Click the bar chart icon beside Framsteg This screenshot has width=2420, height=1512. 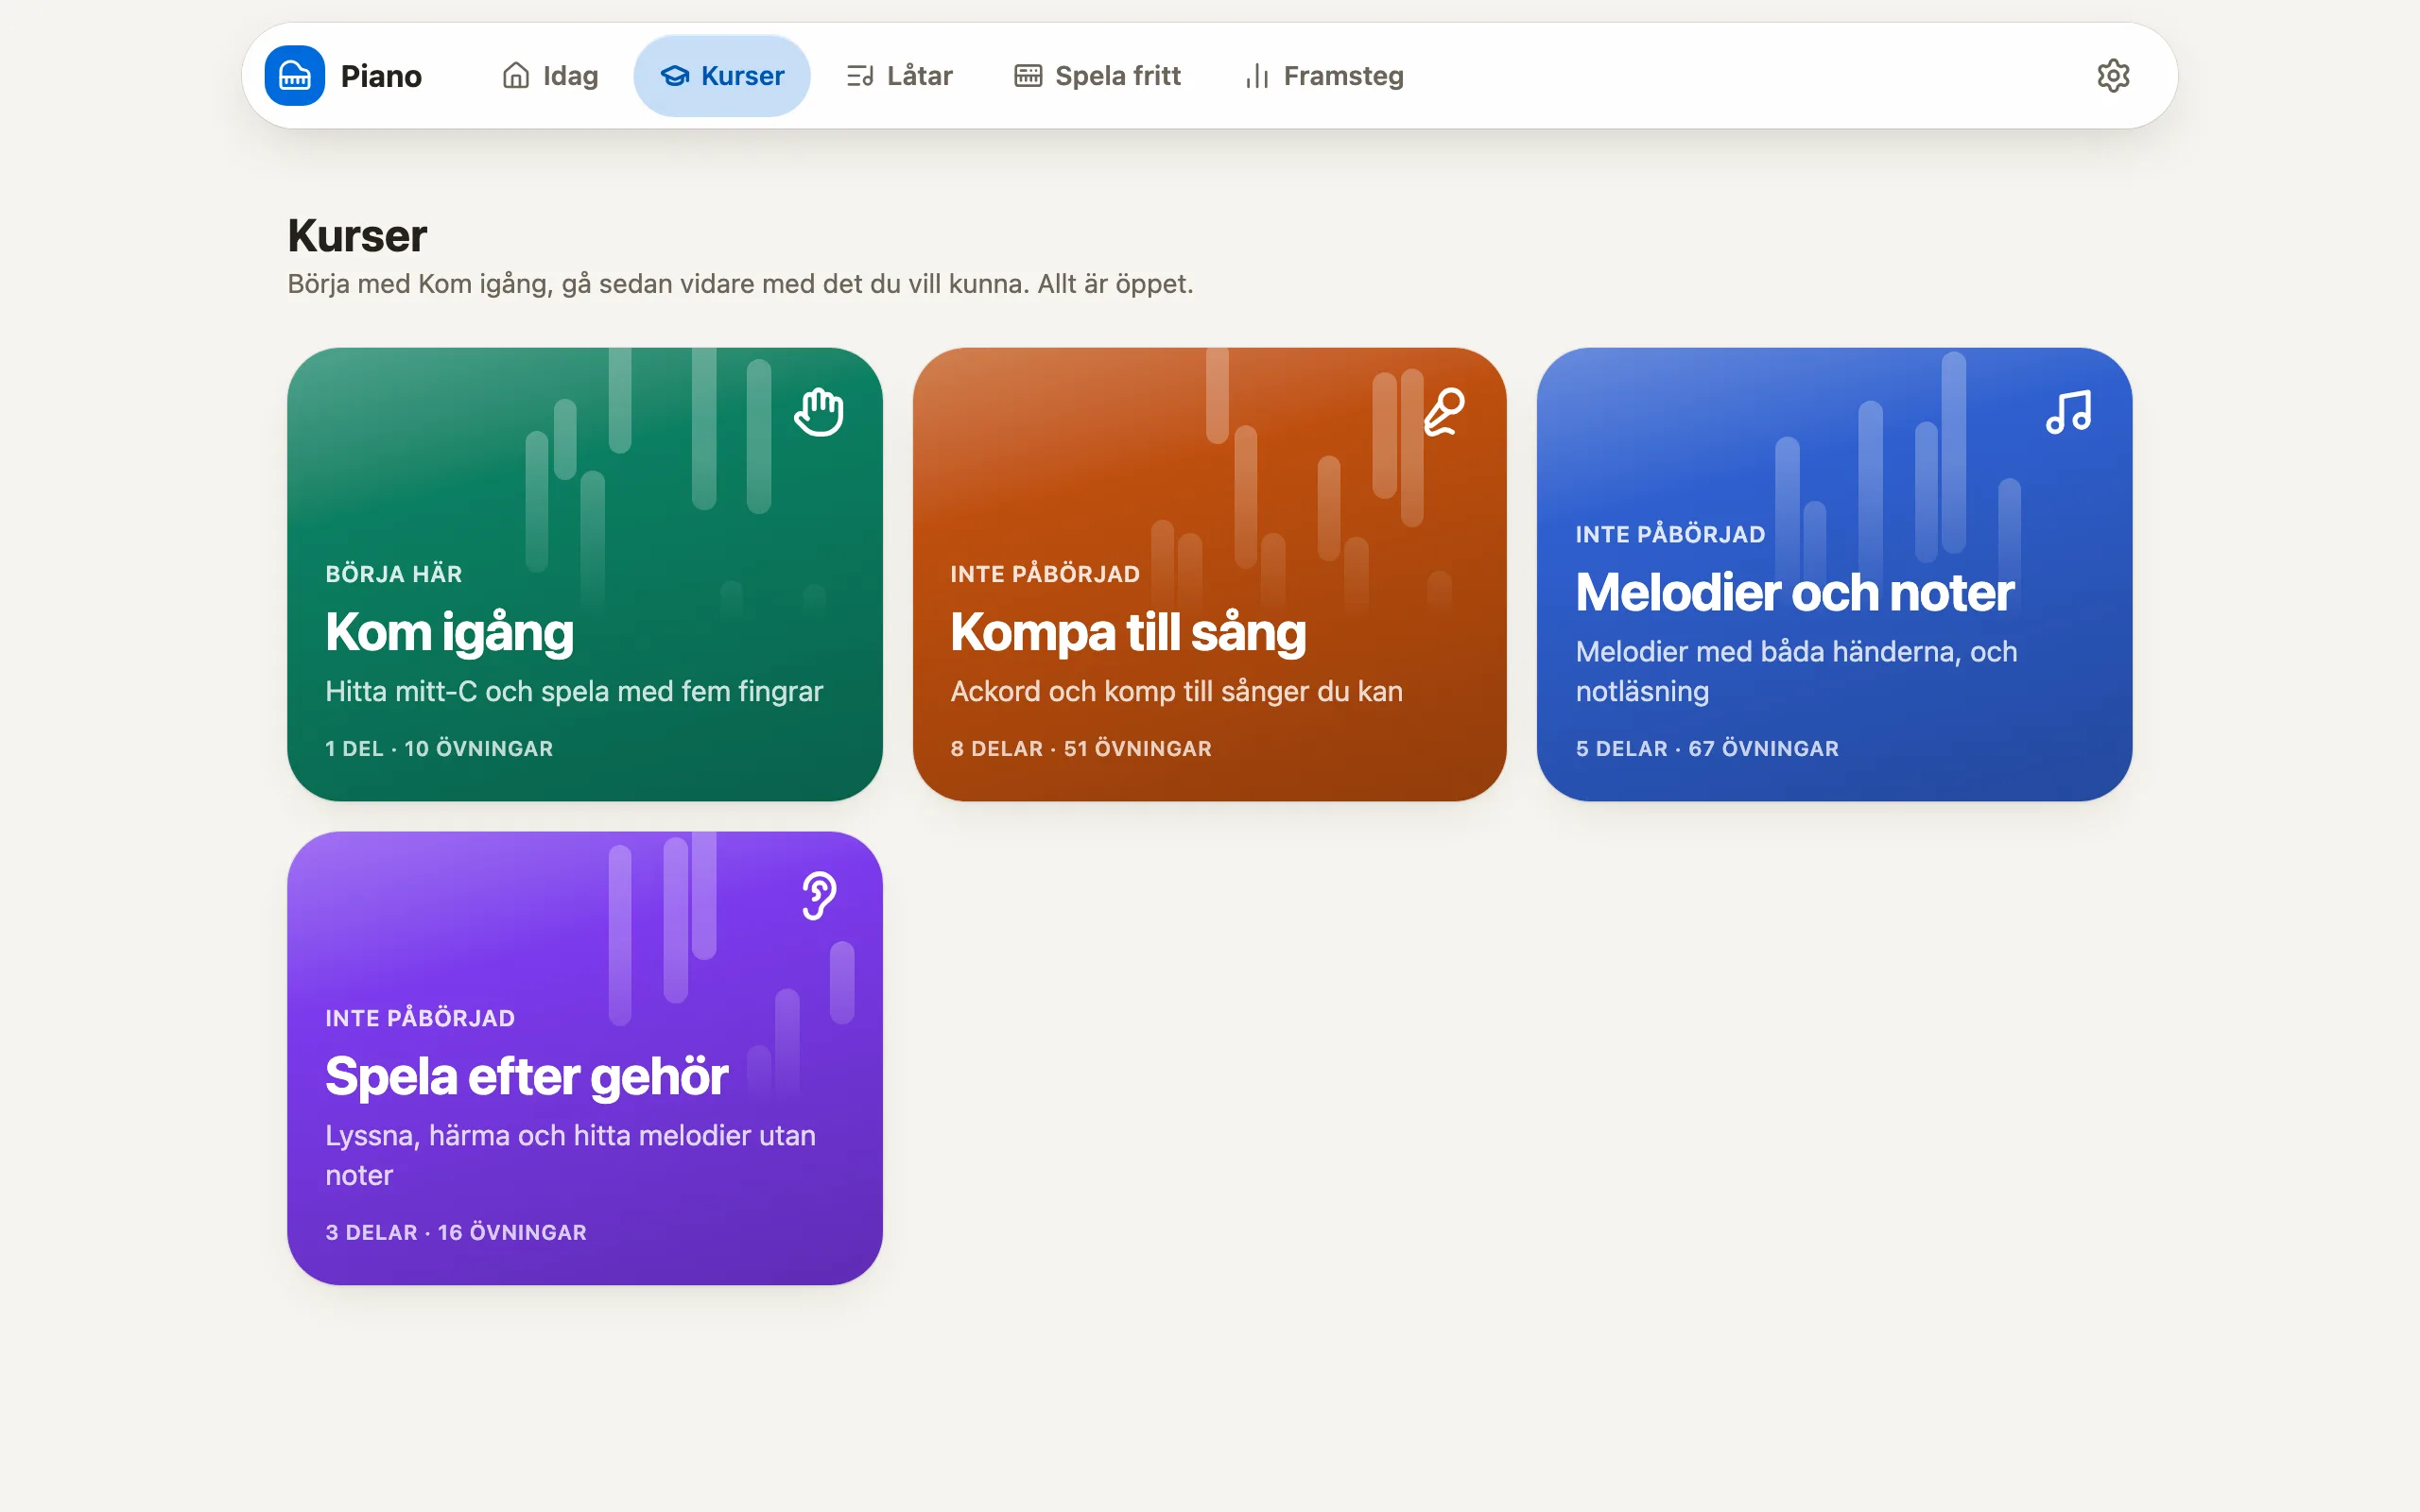point(1257,76)
